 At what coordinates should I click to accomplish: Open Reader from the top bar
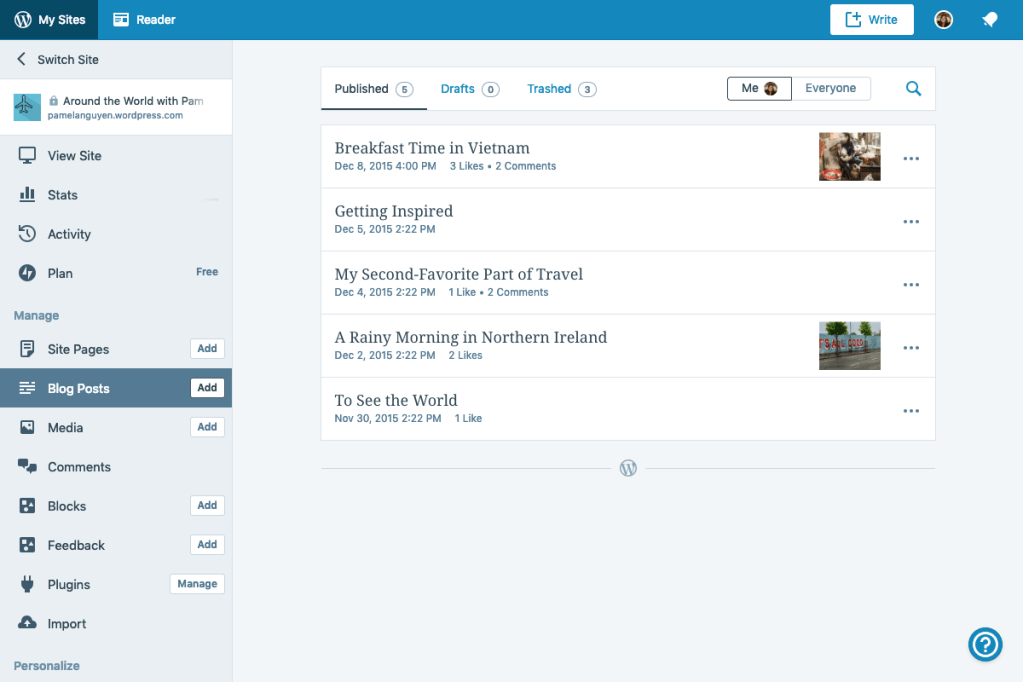point(144,20)
